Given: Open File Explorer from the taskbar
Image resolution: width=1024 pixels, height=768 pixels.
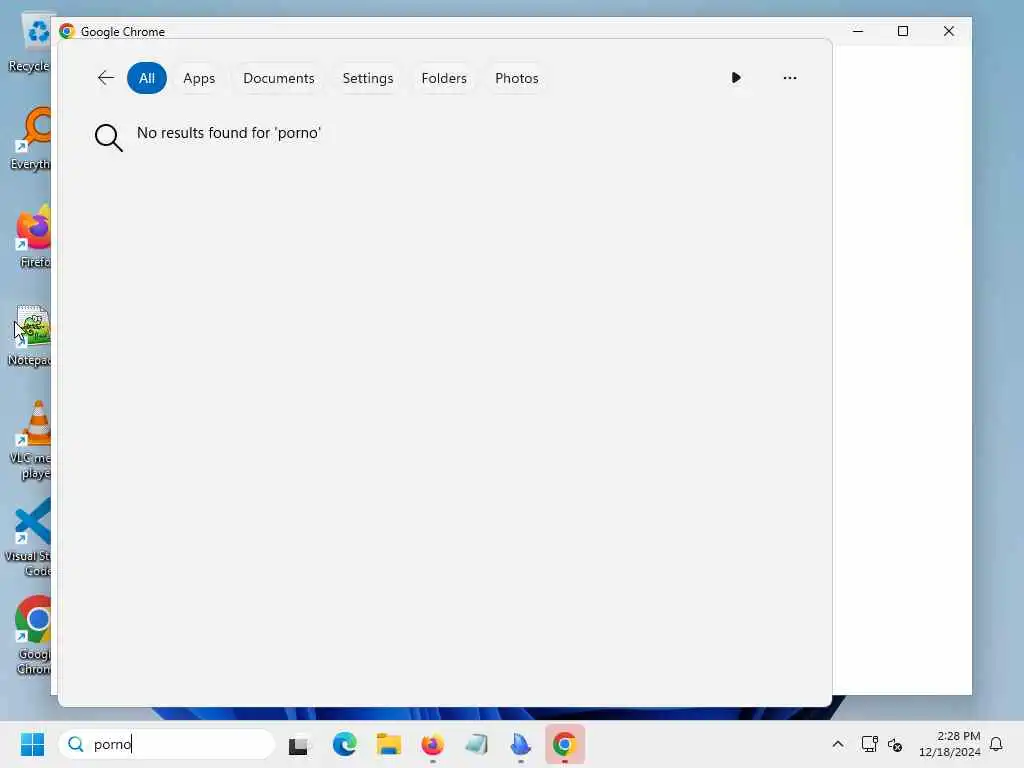Looking at the screenshot, I should [x=389, y=744].
